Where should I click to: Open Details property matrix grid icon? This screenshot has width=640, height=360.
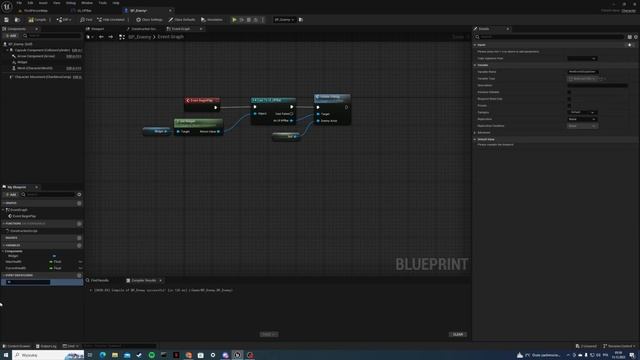point(629,37)
